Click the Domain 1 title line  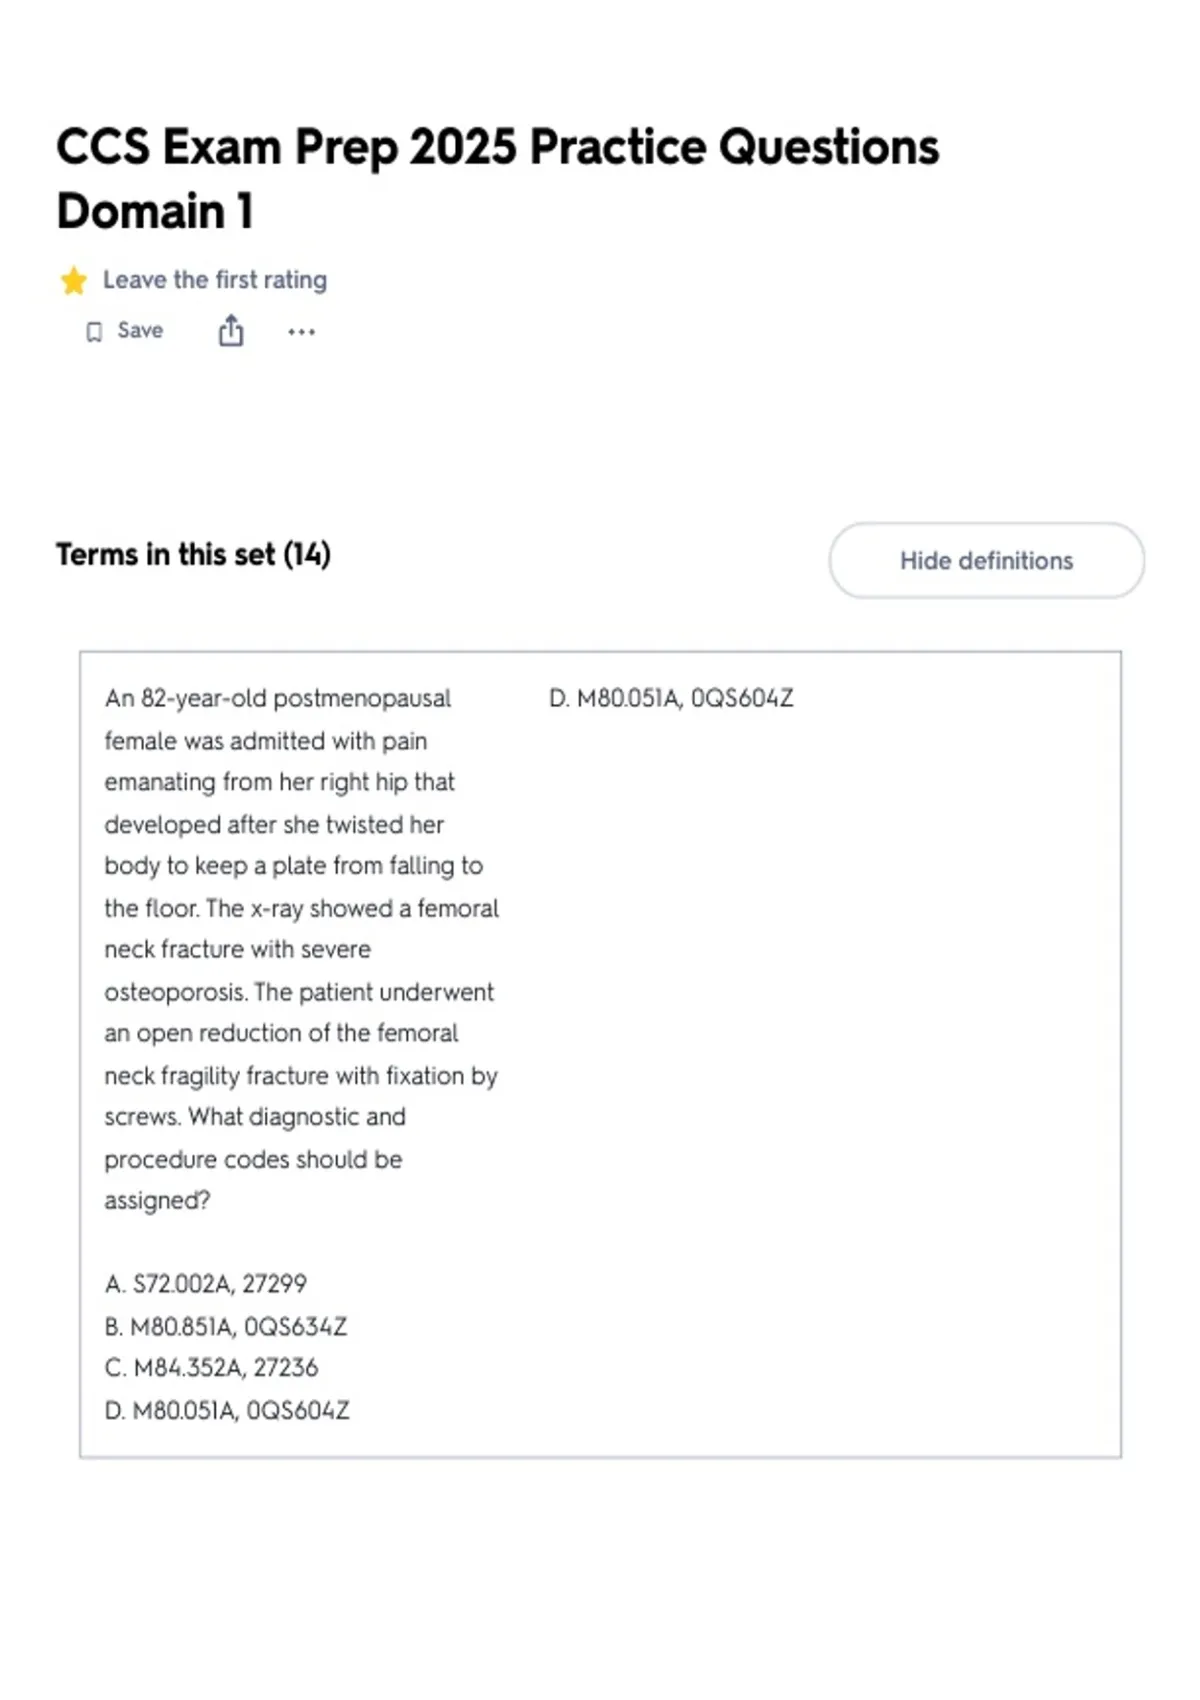[x=156, y=211]
